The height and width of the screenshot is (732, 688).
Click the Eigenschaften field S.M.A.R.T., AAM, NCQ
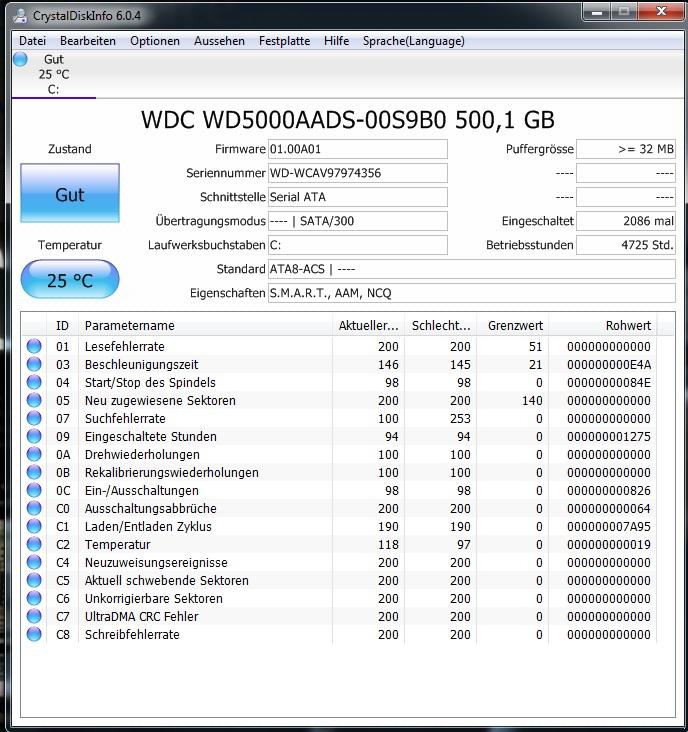472,293
